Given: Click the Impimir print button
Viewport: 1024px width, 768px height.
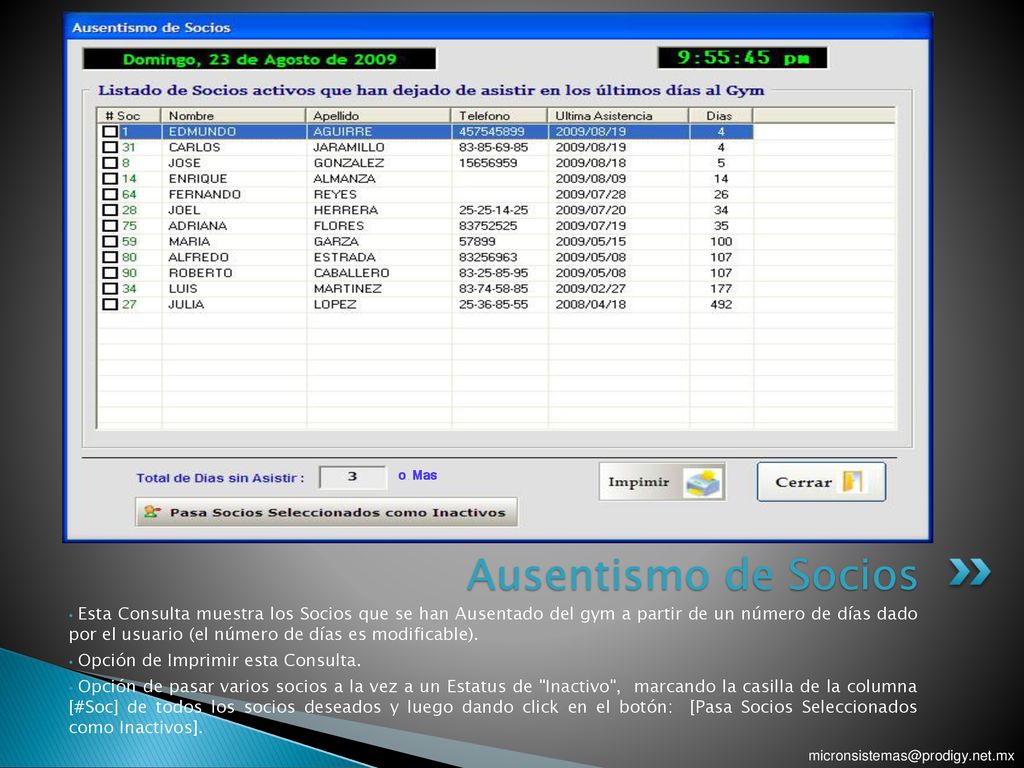Looking at the screenshot, I should click(x=662, y=482).
